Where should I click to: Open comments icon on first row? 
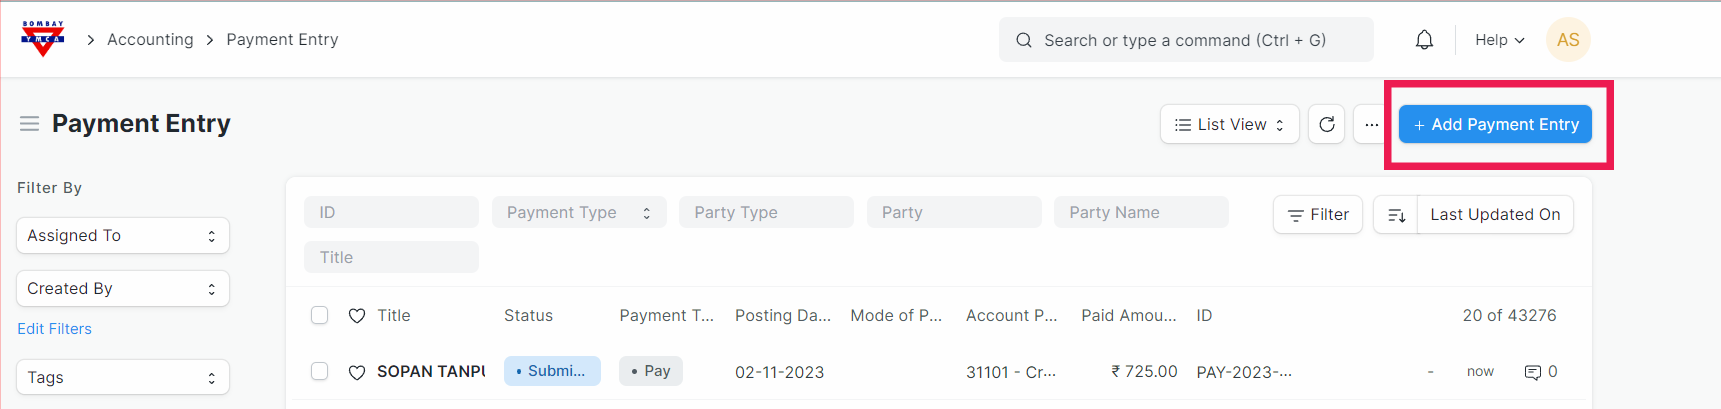coord(1532,372)
